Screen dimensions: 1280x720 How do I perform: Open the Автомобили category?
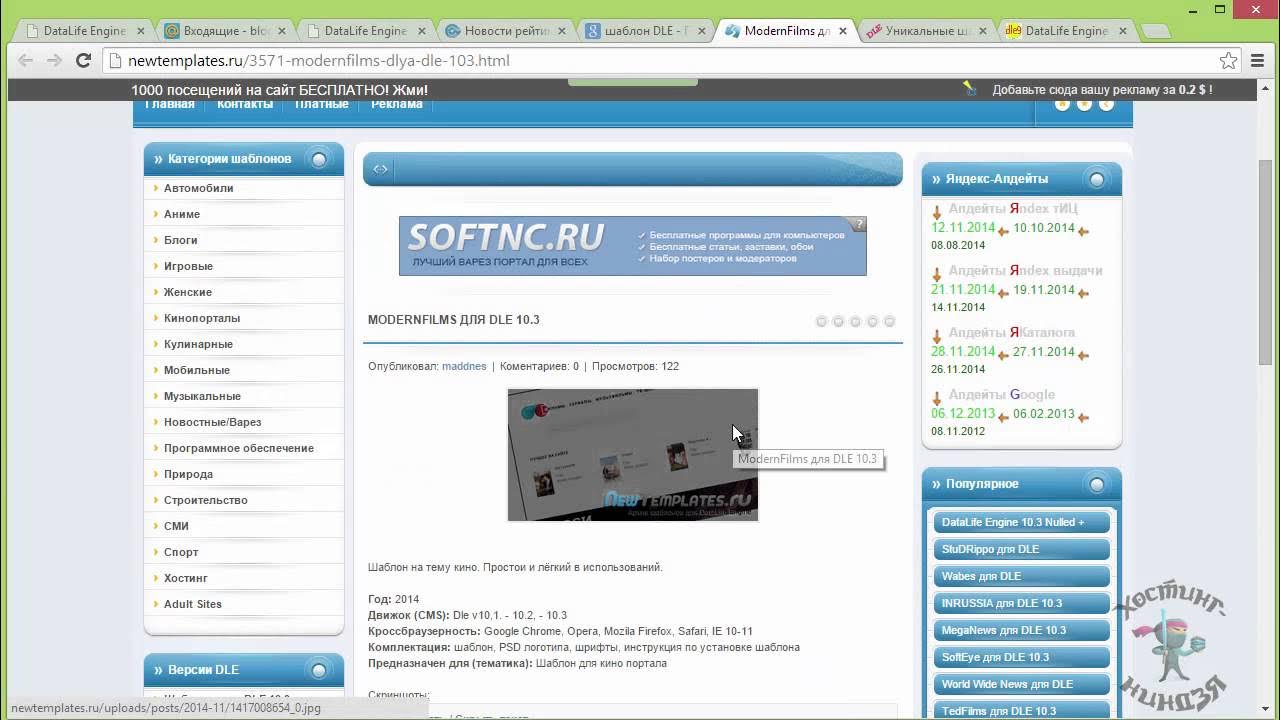(199, 188)
